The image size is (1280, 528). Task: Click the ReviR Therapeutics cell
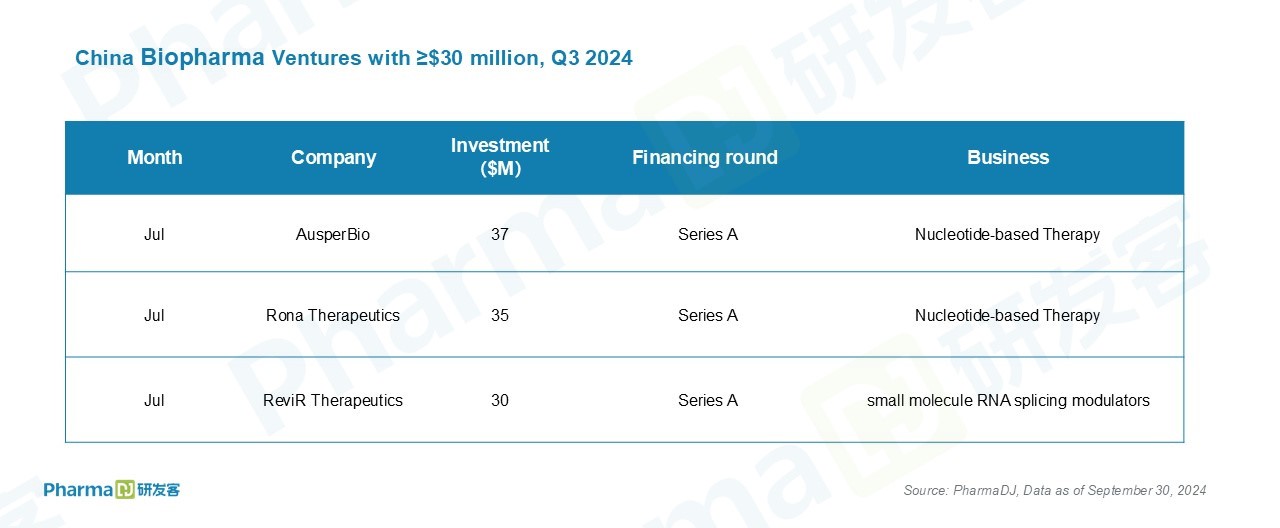[x=333, y=401]
